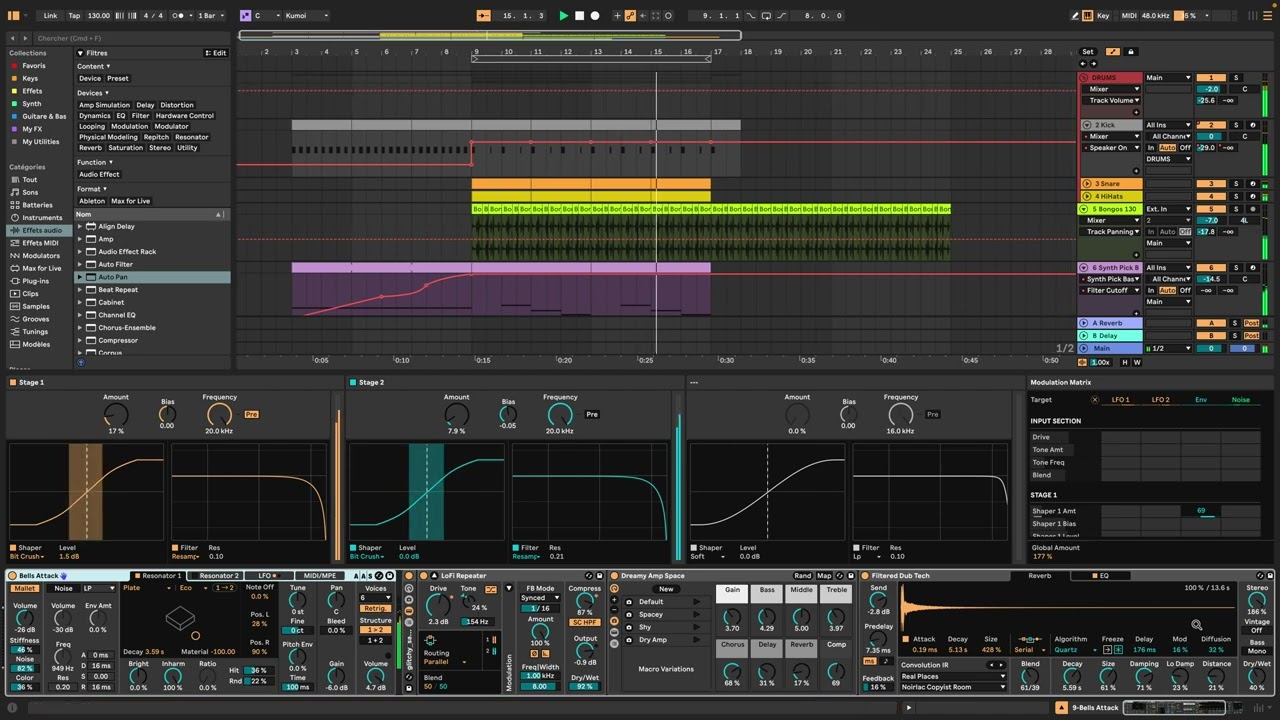Open the Samples category
The width and height of the screenshot is (1280, 720).
point(36,306)
